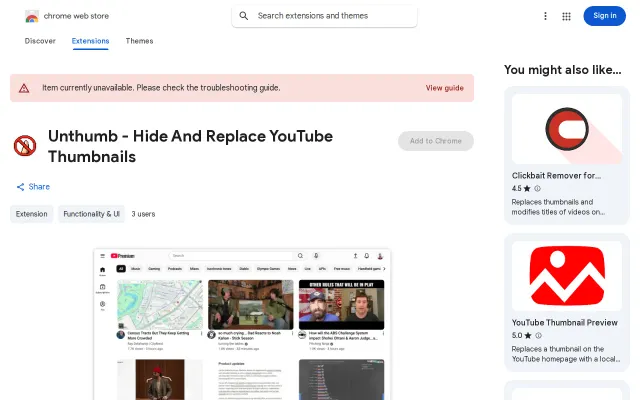
Task: Focus the Search extensions and themes field
Action: [324, 16]
